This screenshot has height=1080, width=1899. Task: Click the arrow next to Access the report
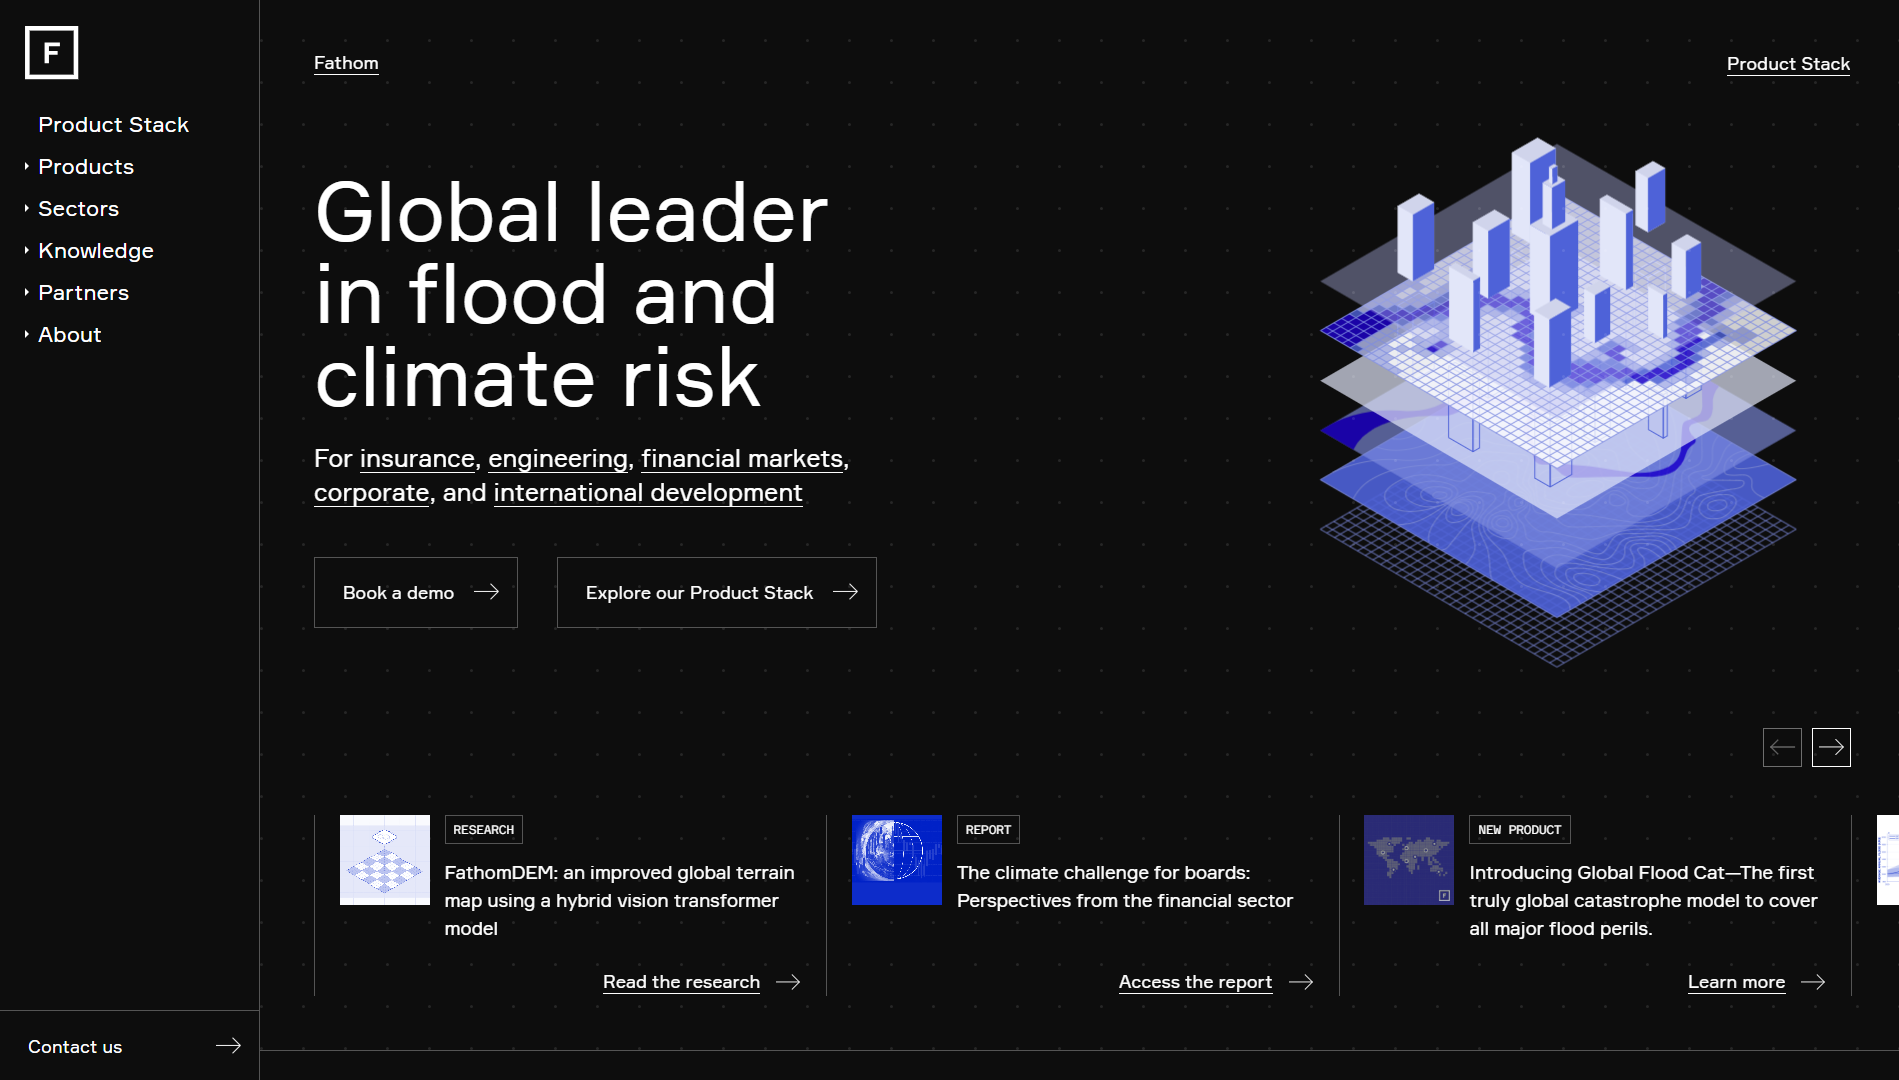click(1300, 982)
